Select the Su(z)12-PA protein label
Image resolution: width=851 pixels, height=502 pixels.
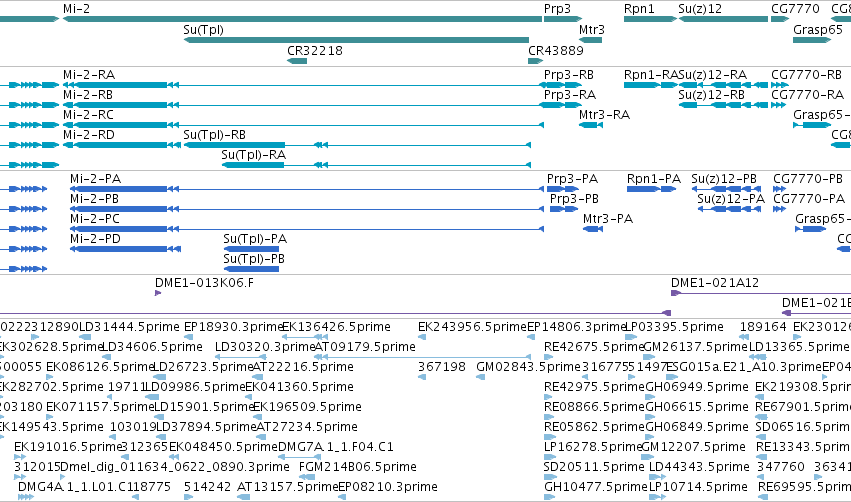point(731,199)
